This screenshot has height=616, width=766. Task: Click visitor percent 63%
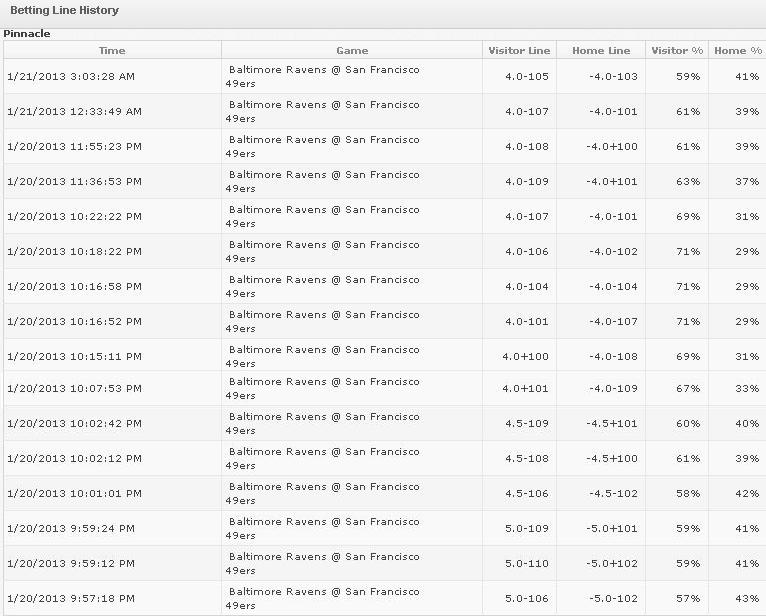pyautogui.click(x=688, y=182)
